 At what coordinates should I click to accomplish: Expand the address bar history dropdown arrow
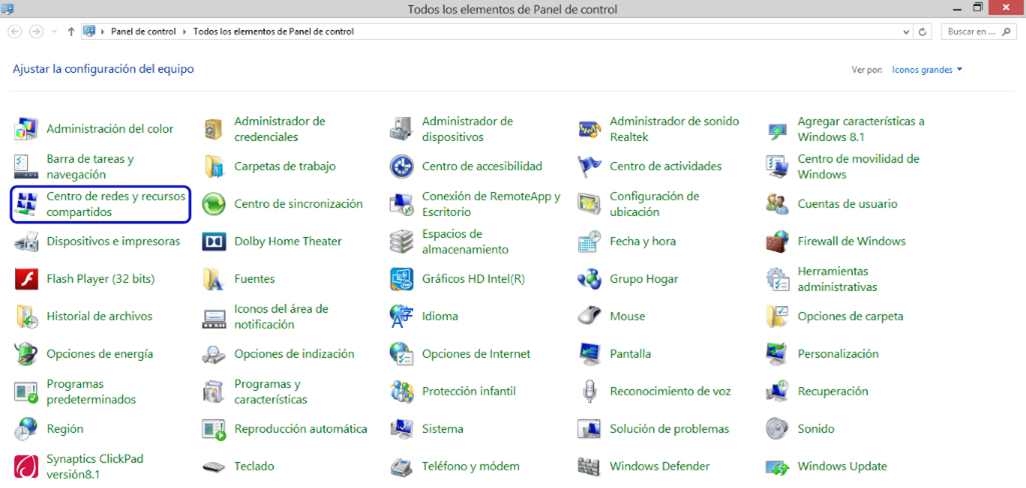(x=906, y=31)
